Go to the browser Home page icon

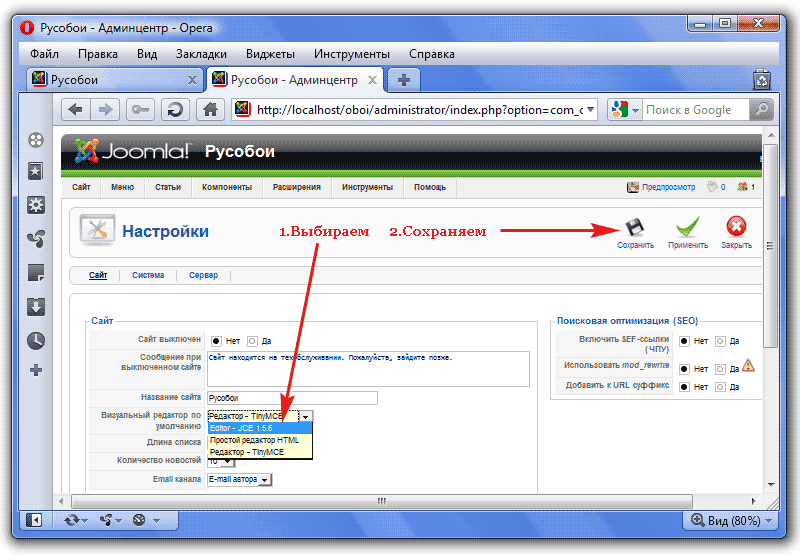209,110
